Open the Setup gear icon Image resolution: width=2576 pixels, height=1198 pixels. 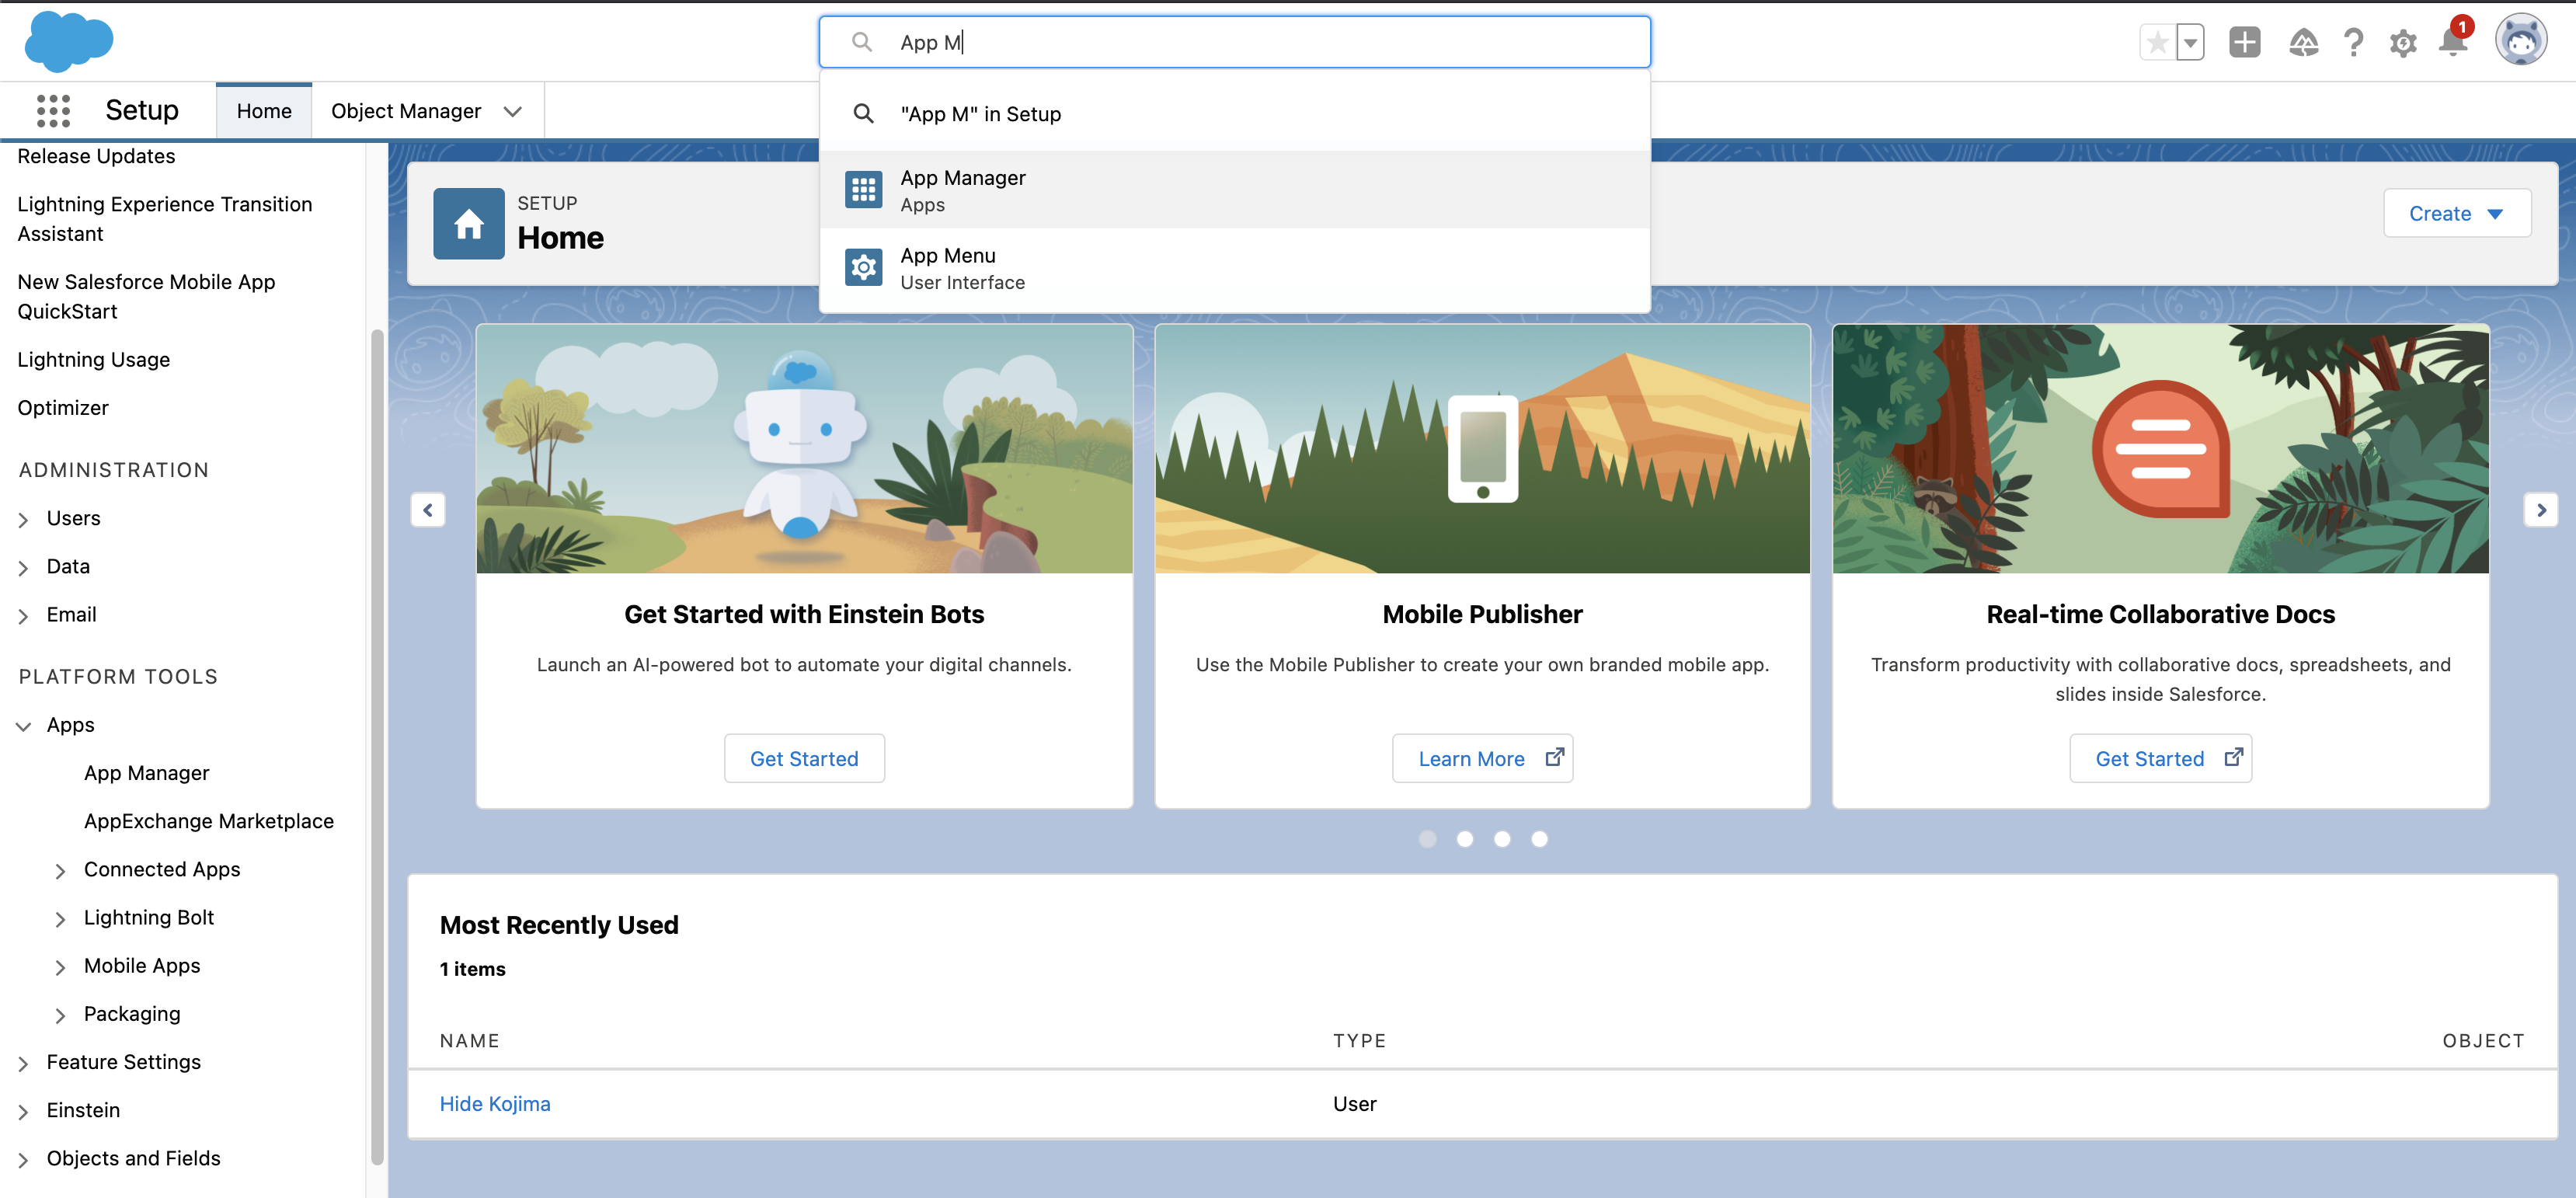click(2403, 42)
